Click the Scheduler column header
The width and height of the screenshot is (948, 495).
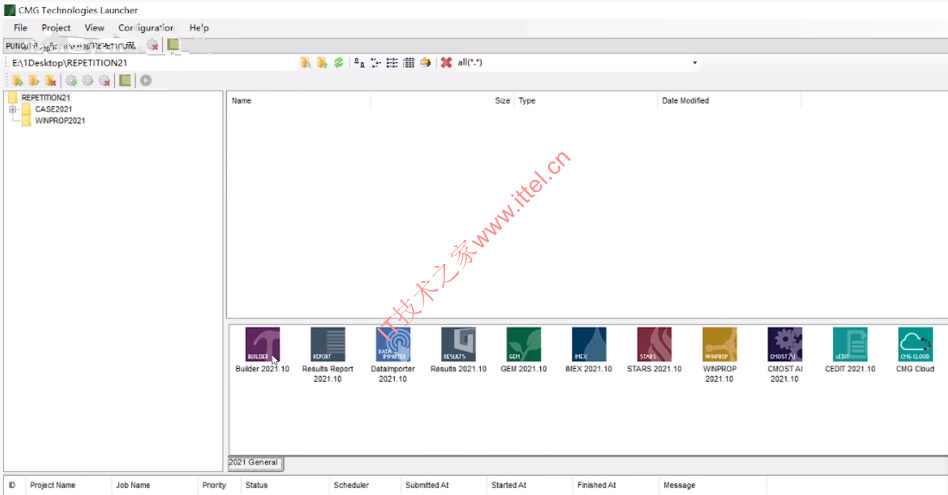[x=365, y=485]
